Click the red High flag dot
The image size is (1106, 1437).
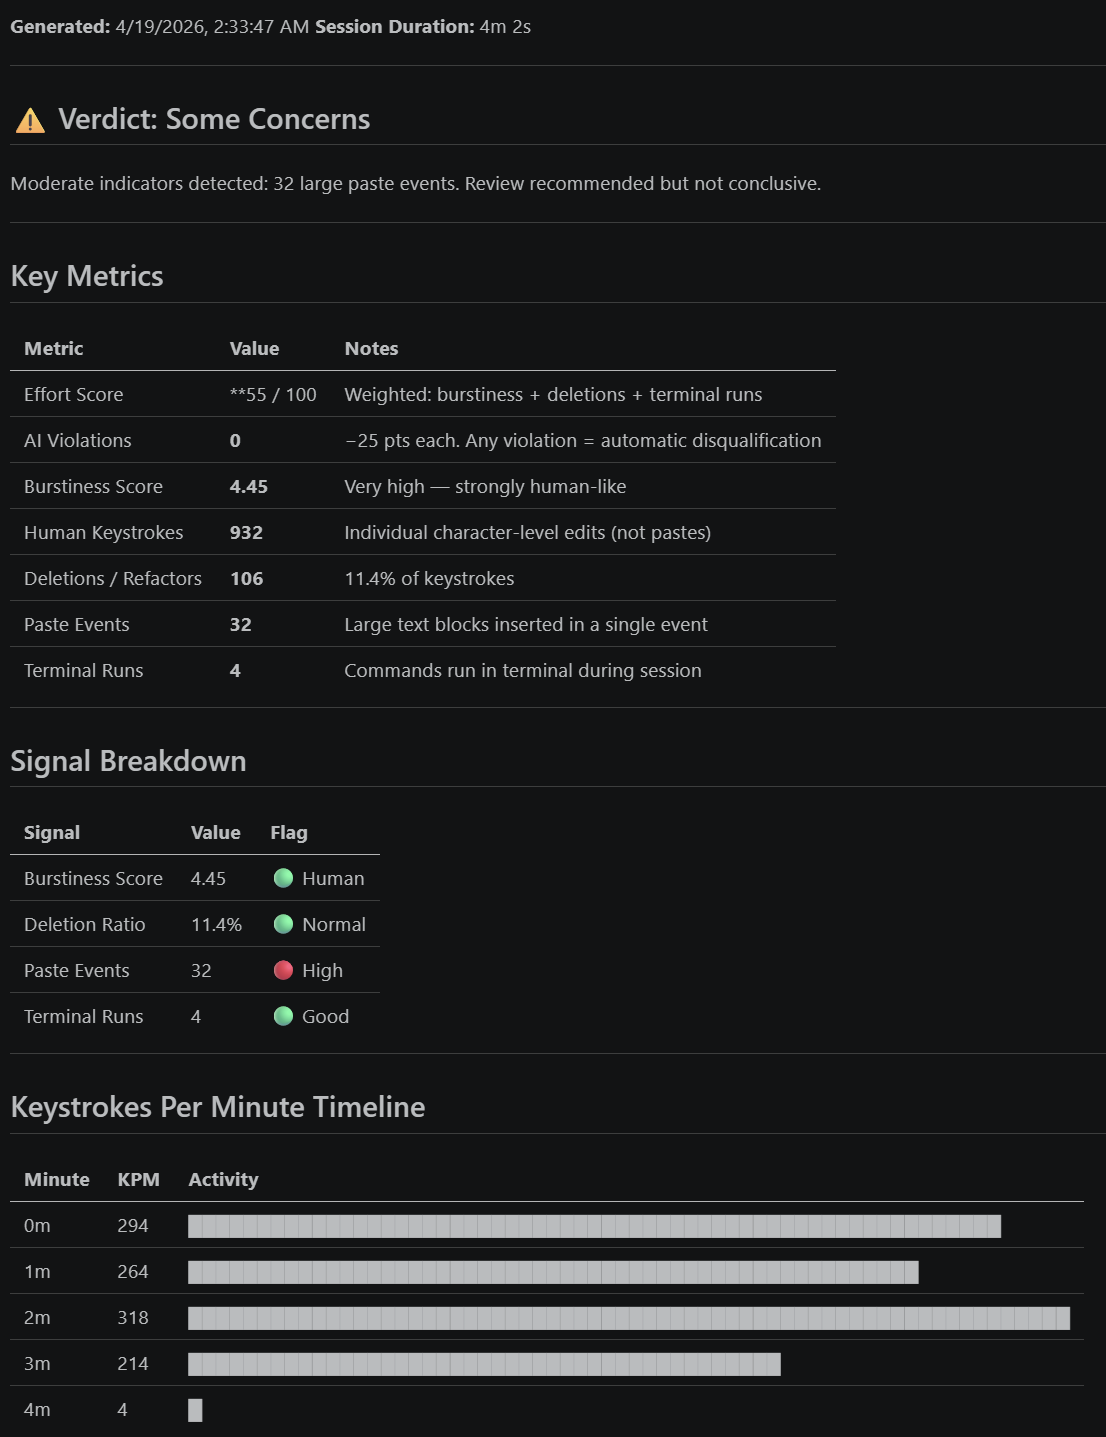pyautogui.click(x=283, y=970)
